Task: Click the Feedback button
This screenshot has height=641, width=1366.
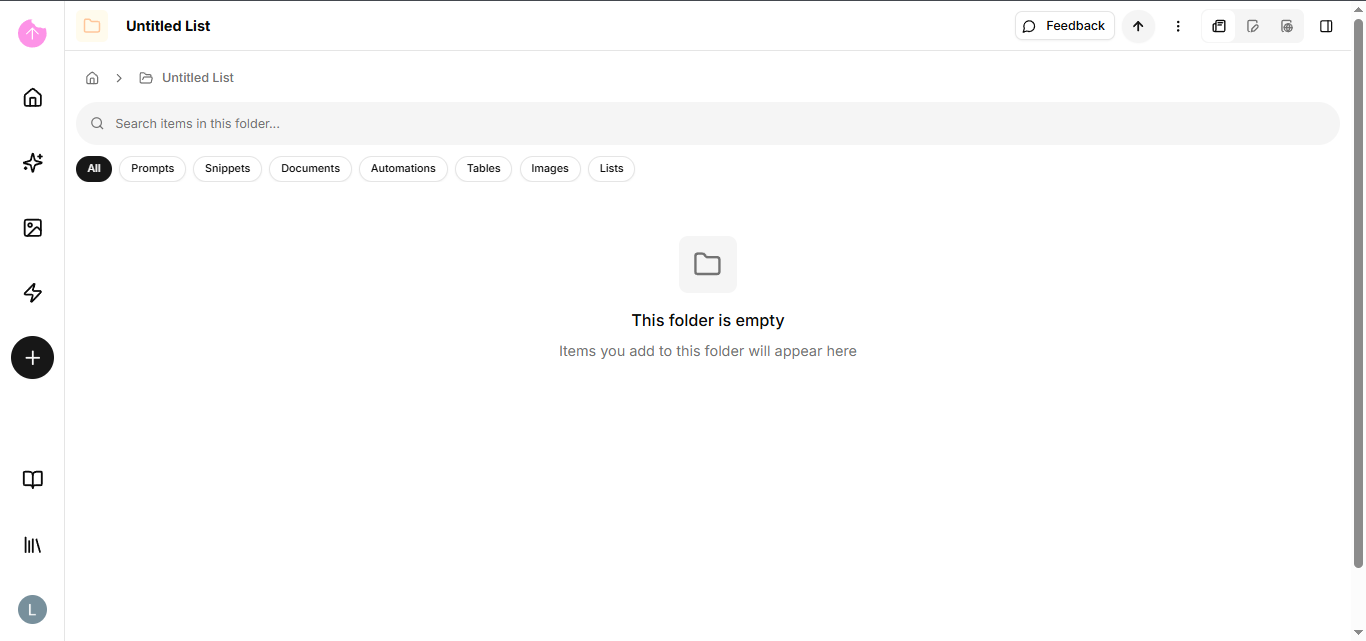Action: pyautogui.click(x=1064, y=26)
